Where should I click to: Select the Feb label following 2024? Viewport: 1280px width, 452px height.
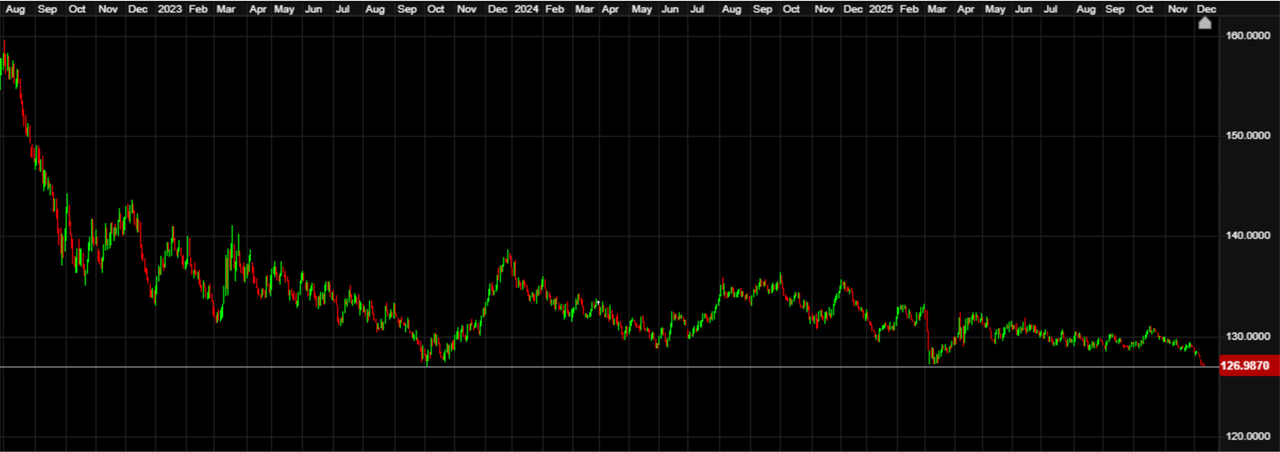pyautogui.click(x=555, y=8)
